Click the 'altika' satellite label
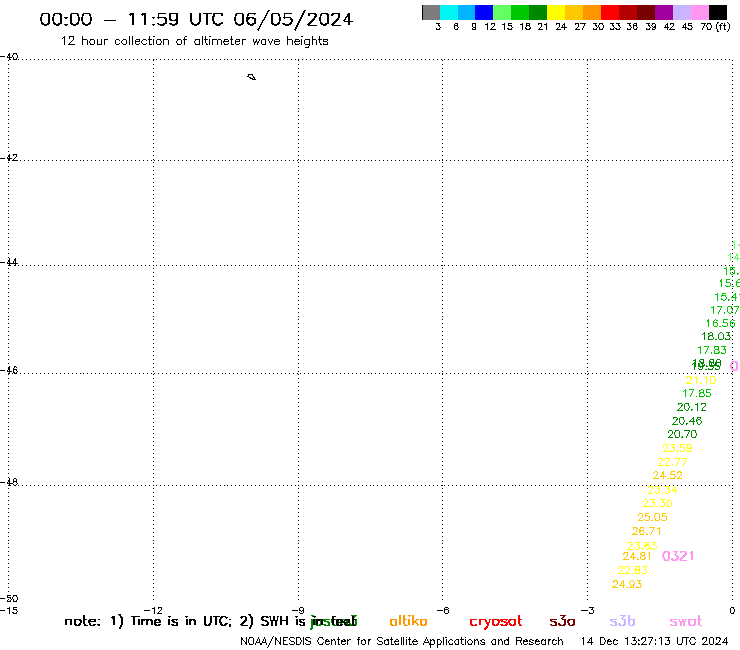 click(408, 621)
